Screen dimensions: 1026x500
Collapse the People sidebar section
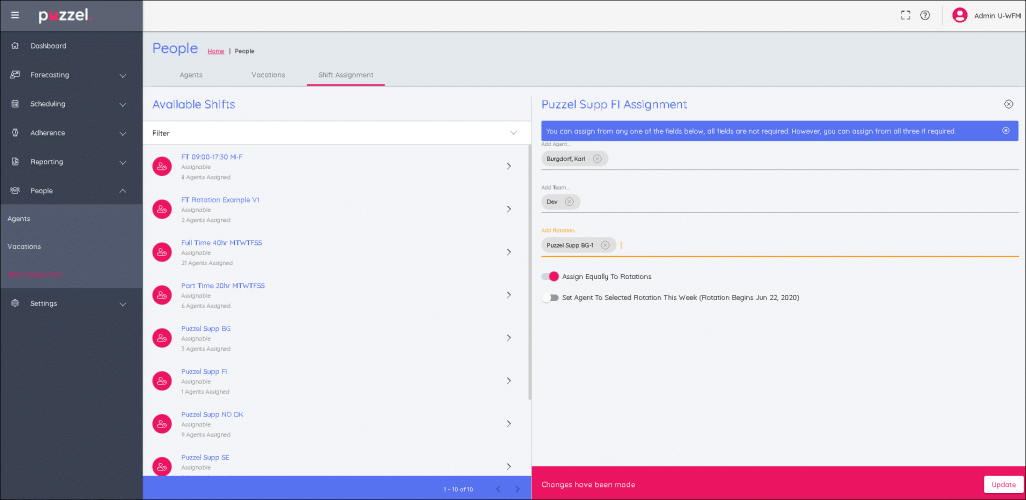(x=122, y=190)
